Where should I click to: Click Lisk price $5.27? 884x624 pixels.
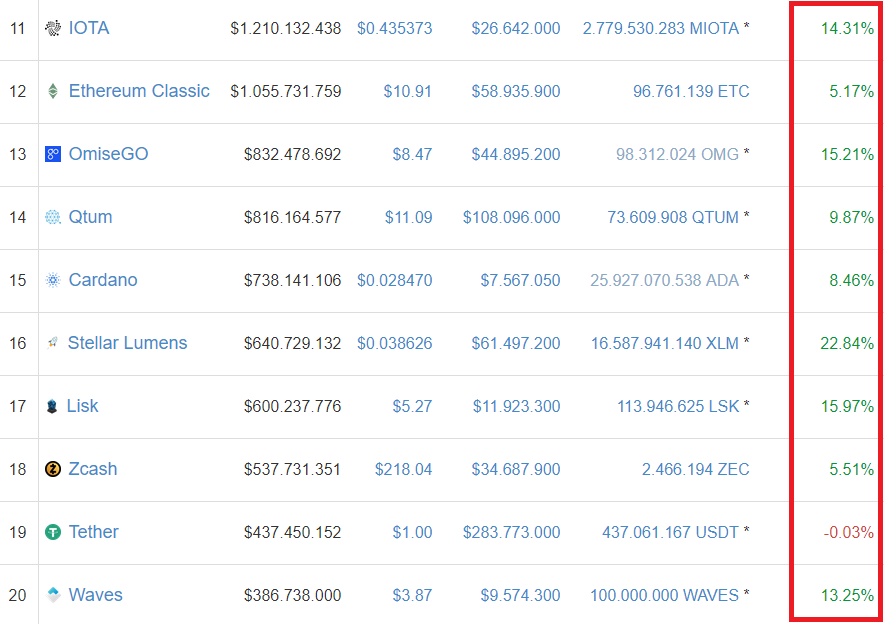point(412,406)
